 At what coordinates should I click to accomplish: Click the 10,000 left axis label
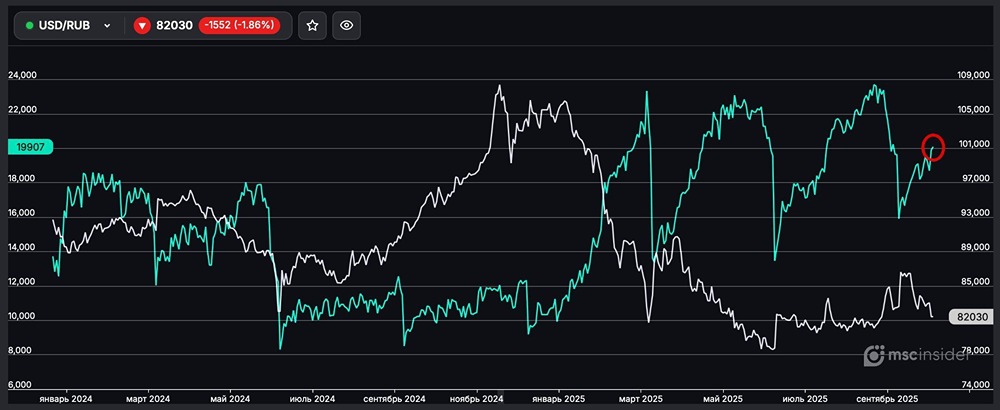[22, 317]
